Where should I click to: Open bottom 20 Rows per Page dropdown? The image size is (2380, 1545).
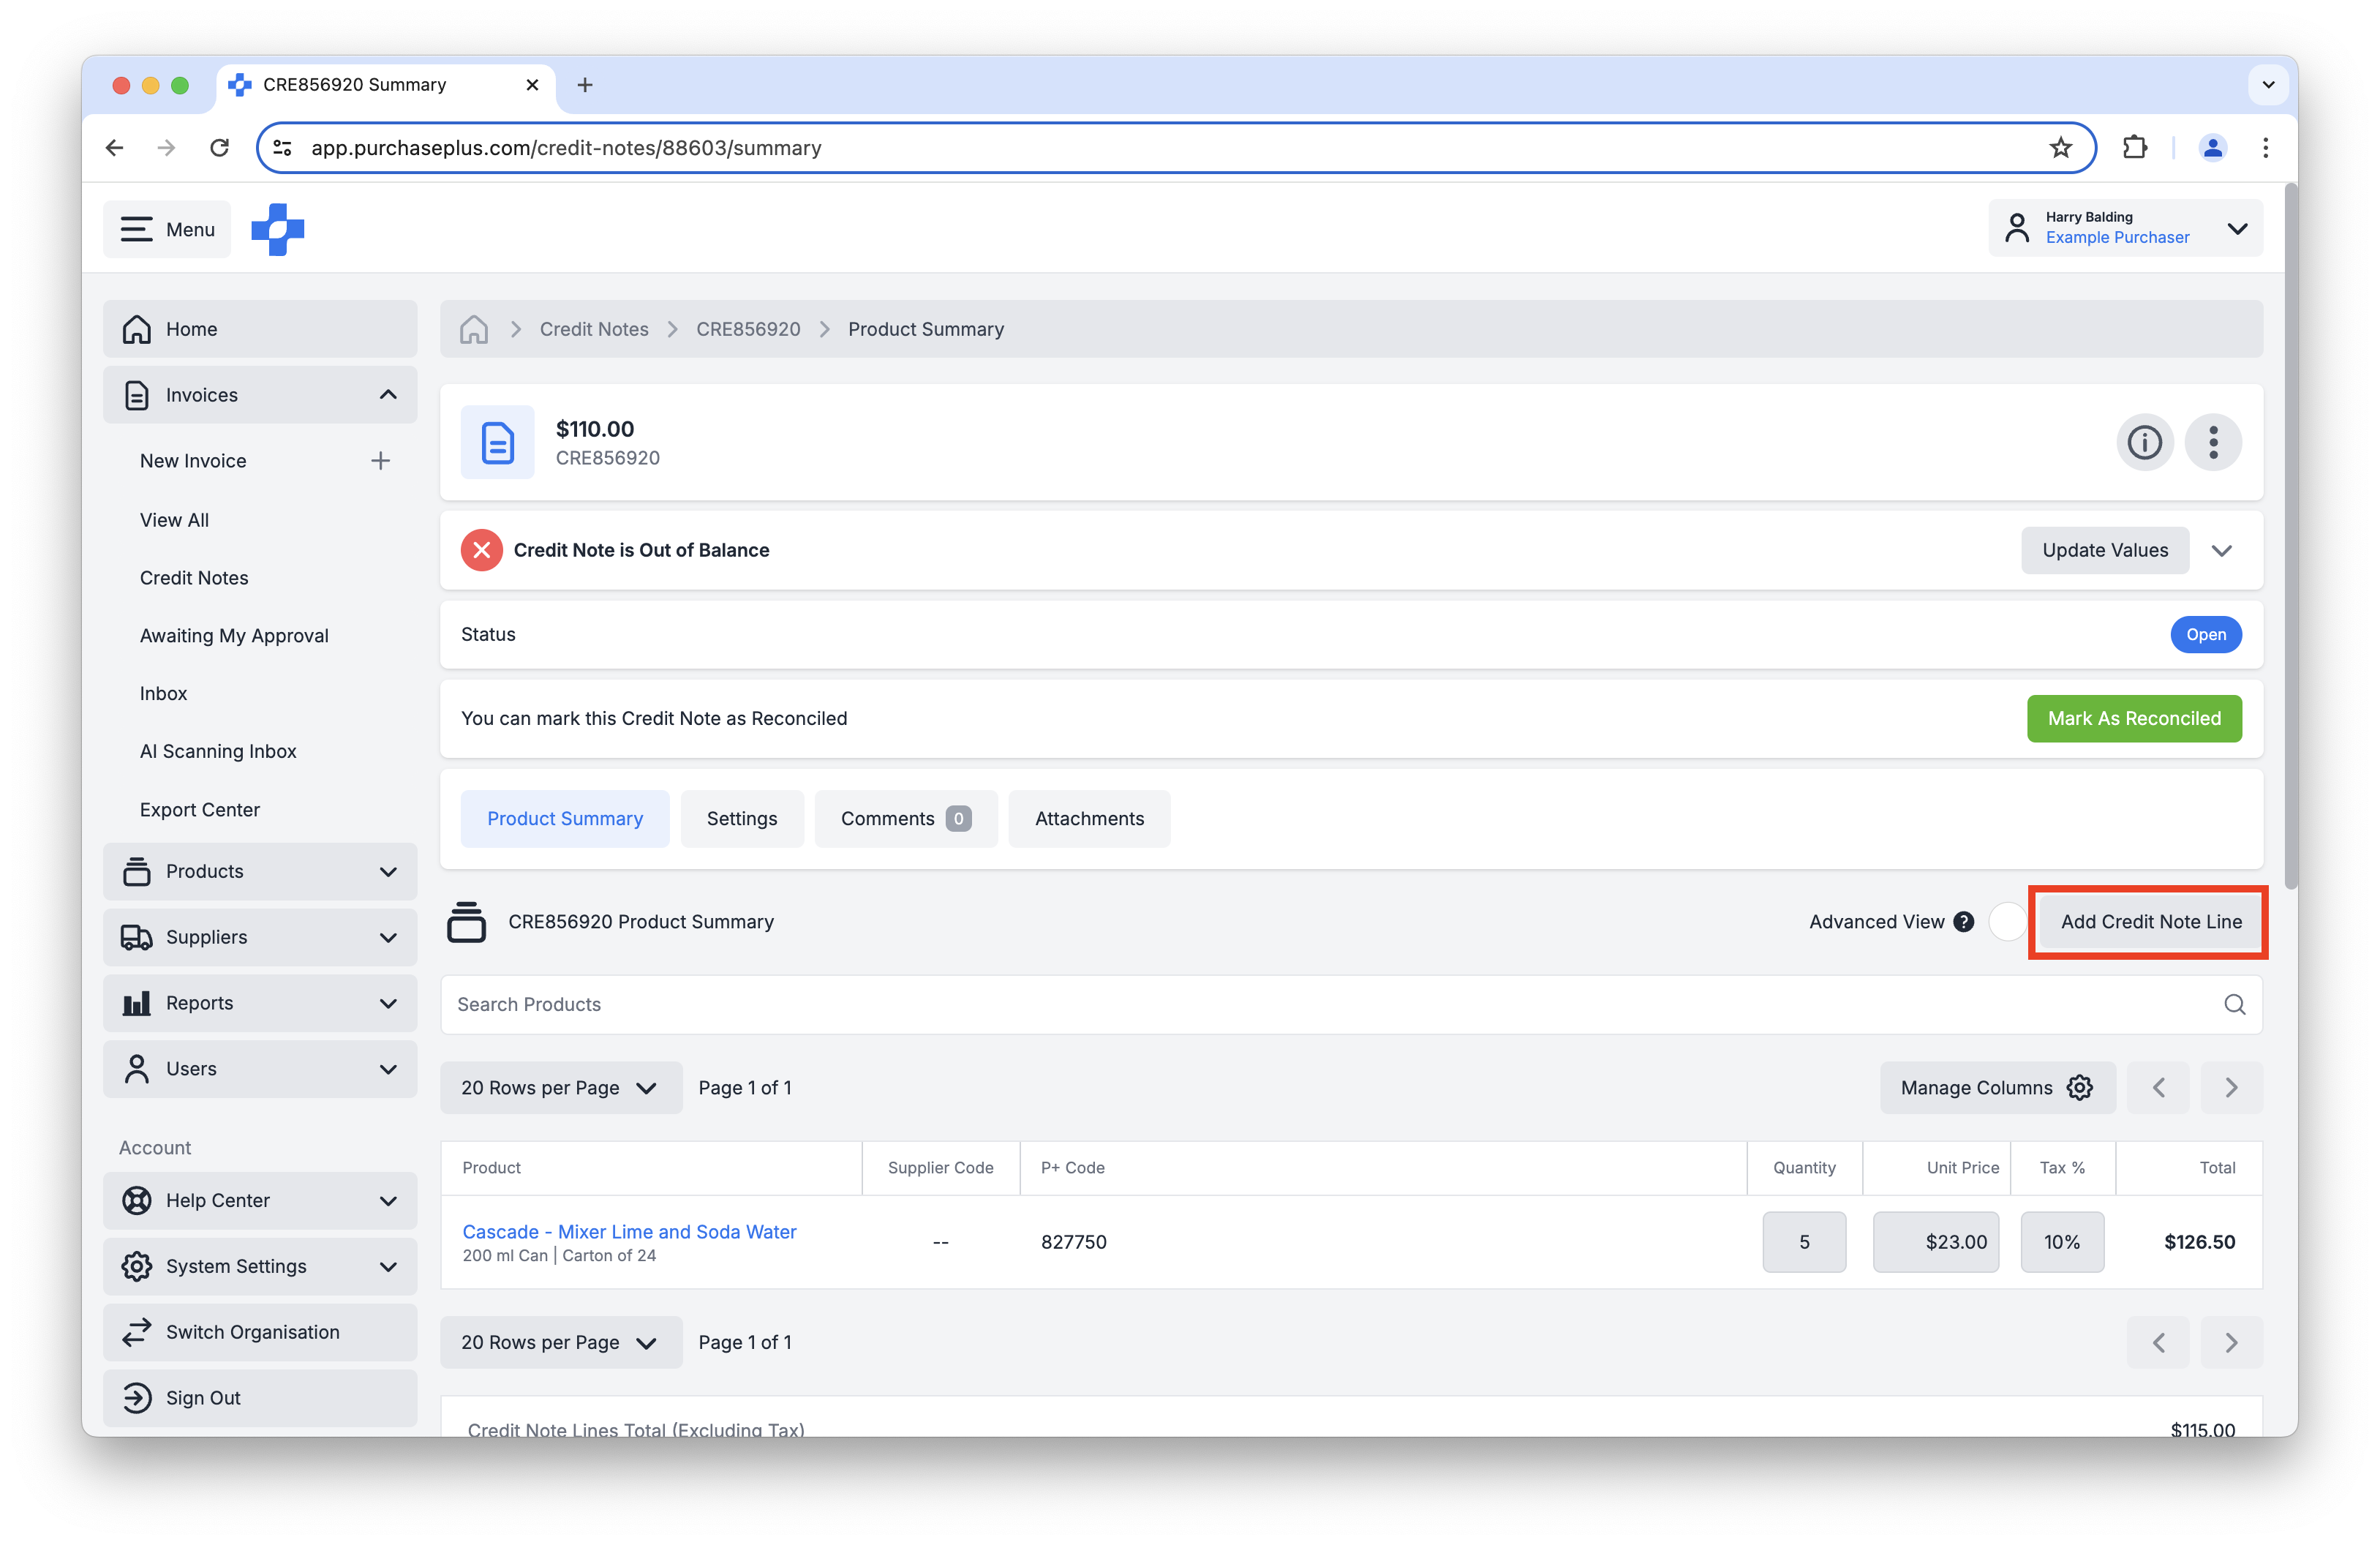tap(561, 1342)
